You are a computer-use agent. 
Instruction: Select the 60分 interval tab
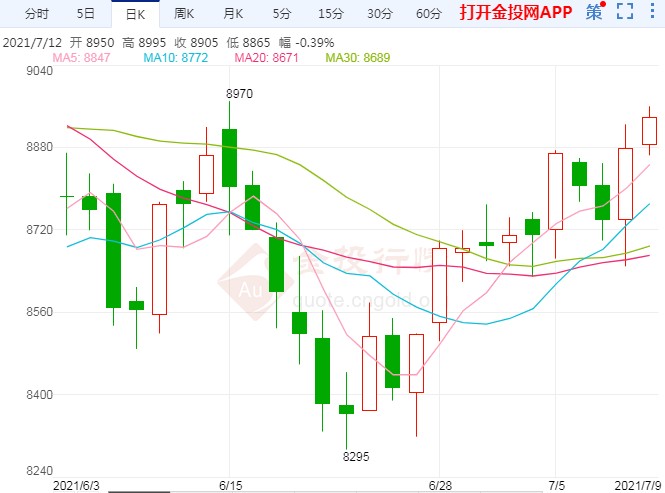coord(428,14)
